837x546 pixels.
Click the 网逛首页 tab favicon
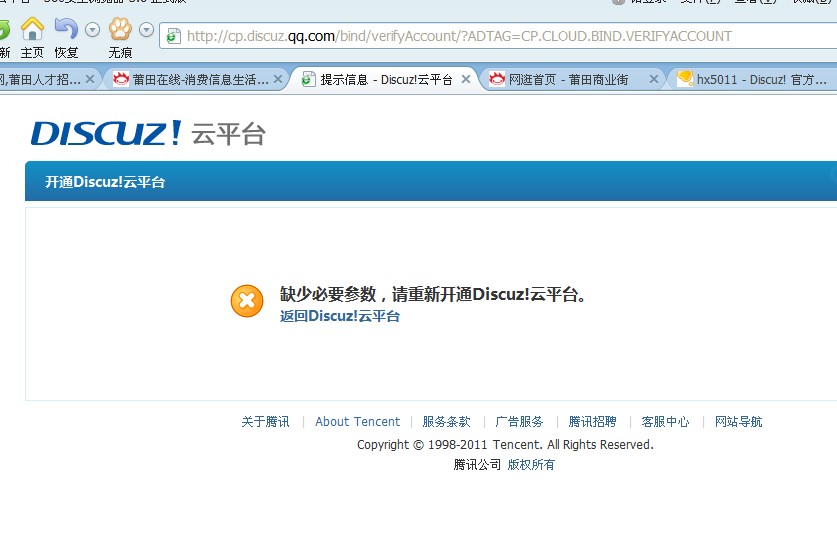click(497, 79)
